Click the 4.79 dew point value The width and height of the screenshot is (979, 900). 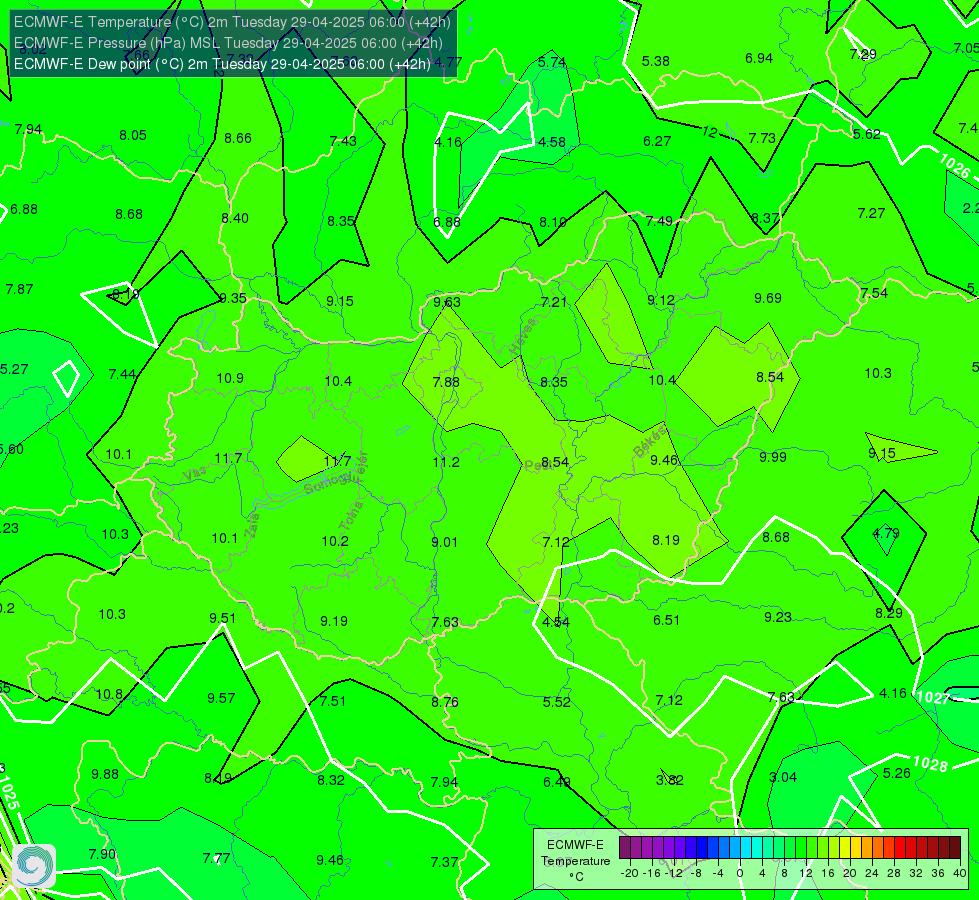pos(885,533)
